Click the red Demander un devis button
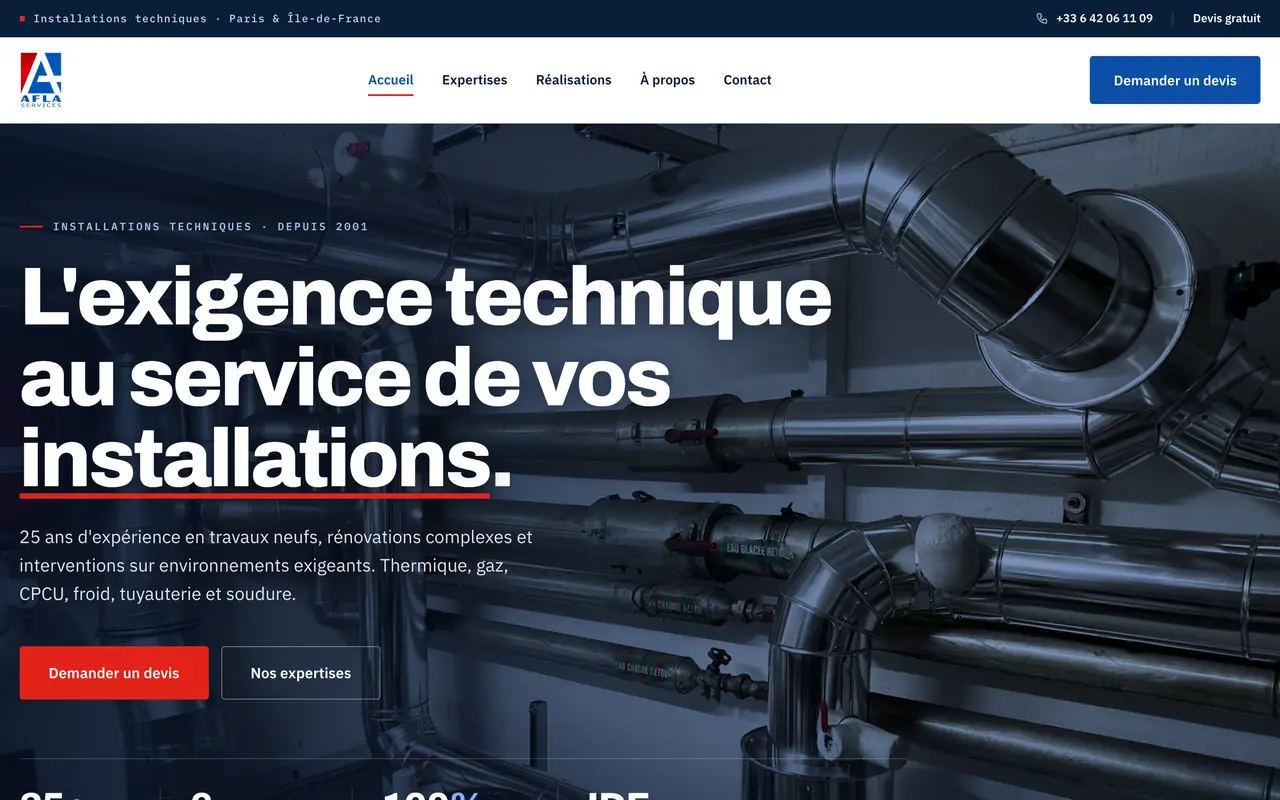This screenshot has height=800, width=1280. [114, 673]
